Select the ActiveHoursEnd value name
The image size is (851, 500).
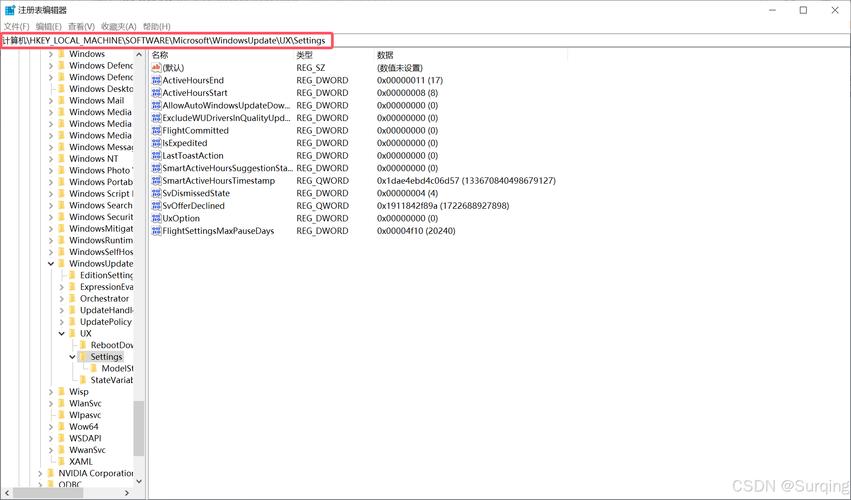pos(193,80)
